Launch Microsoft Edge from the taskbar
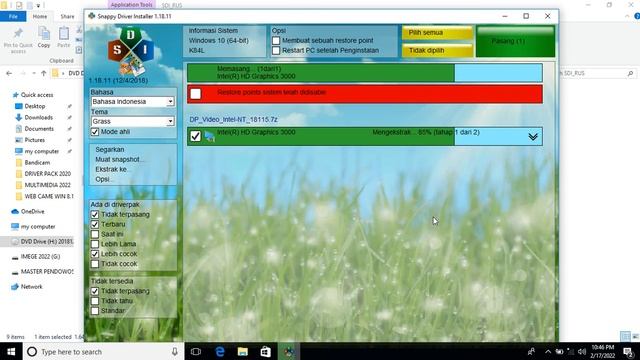The height and width of the screenshot is (360, 640). pyautogui.click(x=220, y=351)
